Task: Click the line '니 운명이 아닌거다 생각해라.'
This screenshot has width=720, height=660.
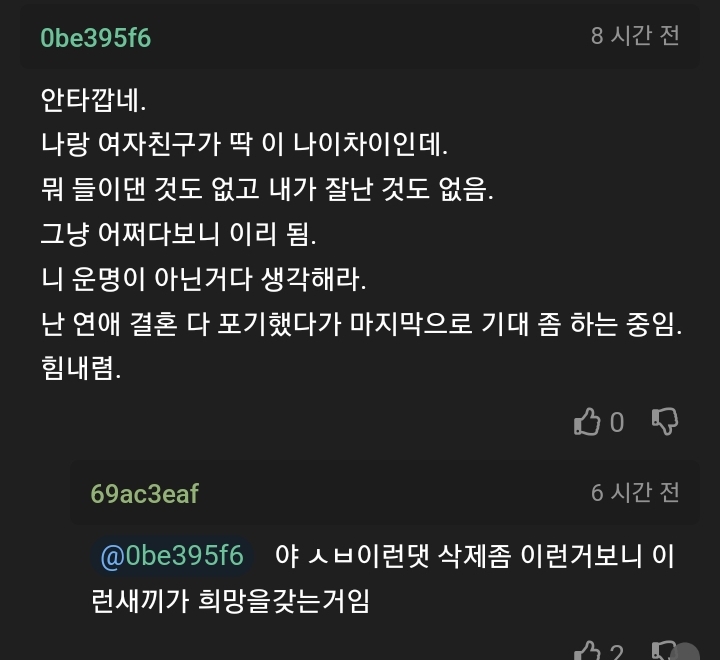Action: point(204,280)
